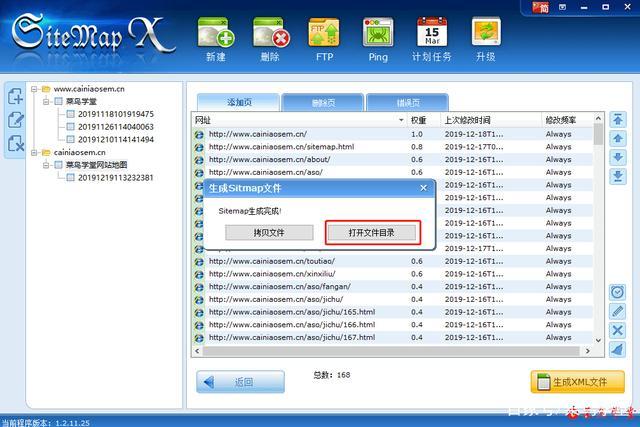Collapse the 菜鸟学堂网站地图 tree node

[46, 165]
